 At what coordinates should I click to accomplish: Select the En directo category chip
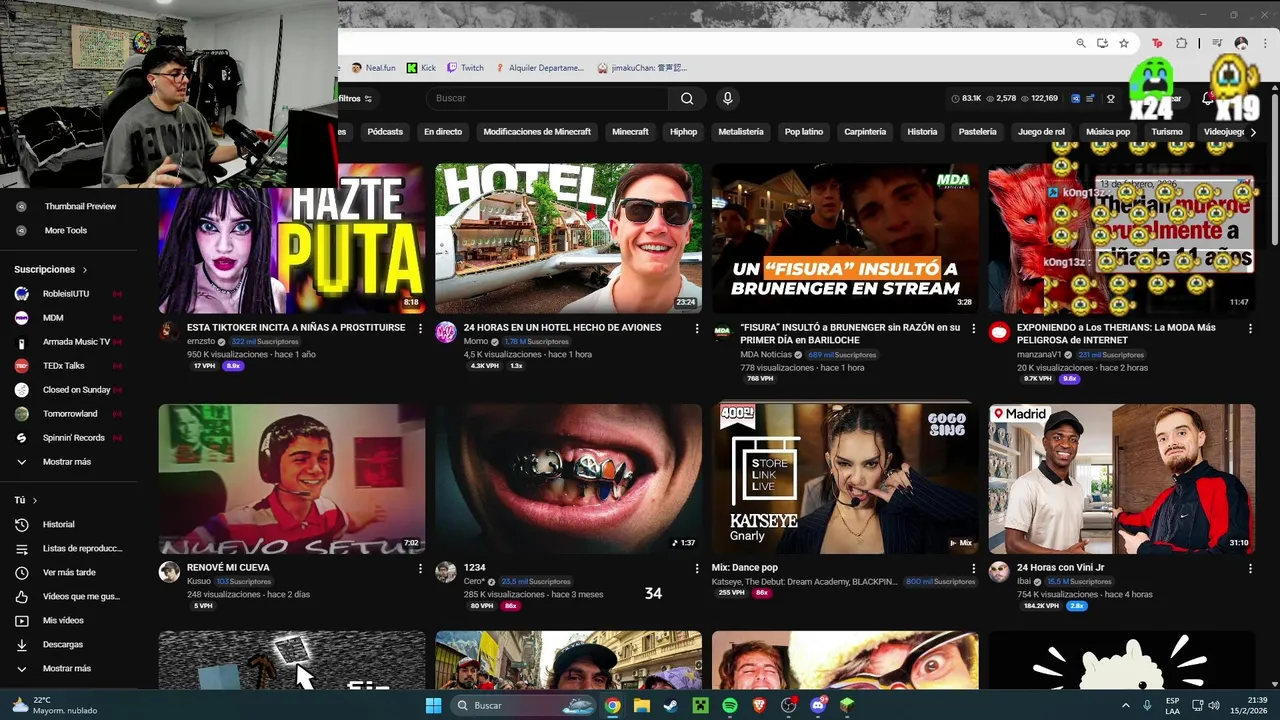(x=443, y=132)
